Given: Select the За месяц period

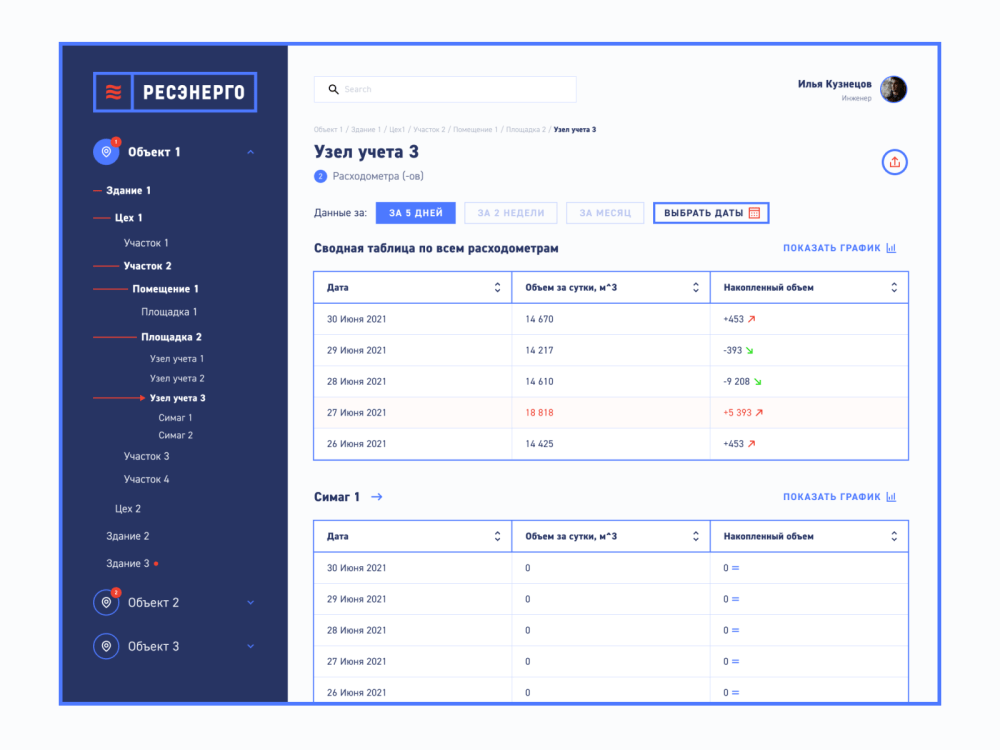Looking at the screenshot, I should coord(605,213).
